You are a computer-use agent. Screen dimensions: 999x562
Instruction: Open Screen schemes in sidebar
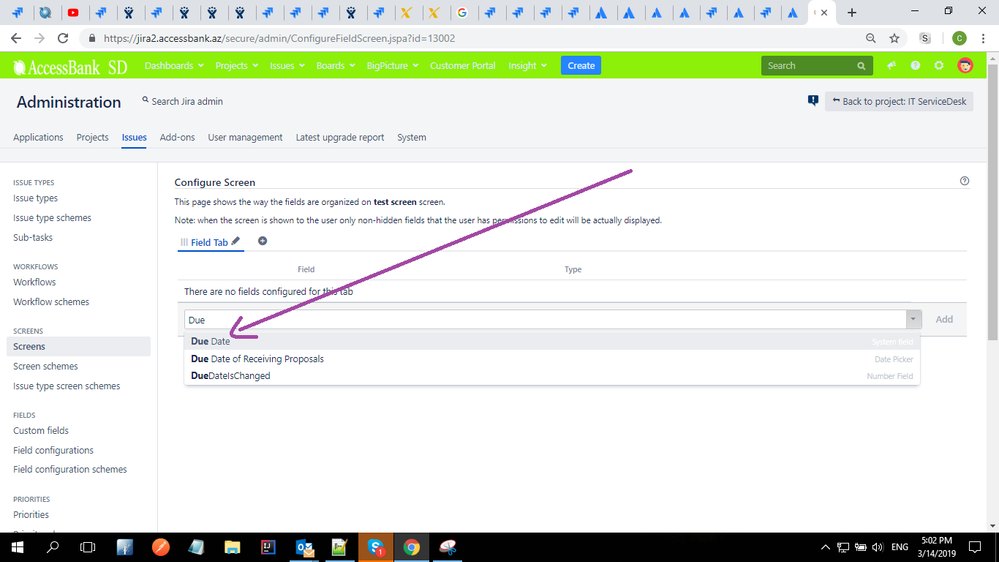[45, 366]
